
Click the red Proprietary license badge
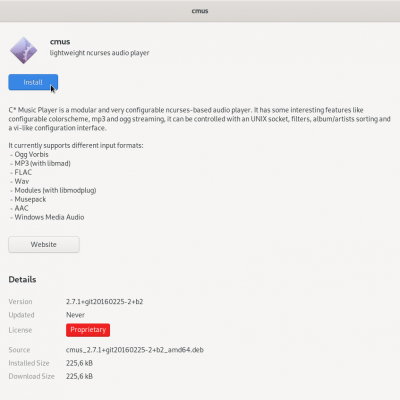coord(88,330)
